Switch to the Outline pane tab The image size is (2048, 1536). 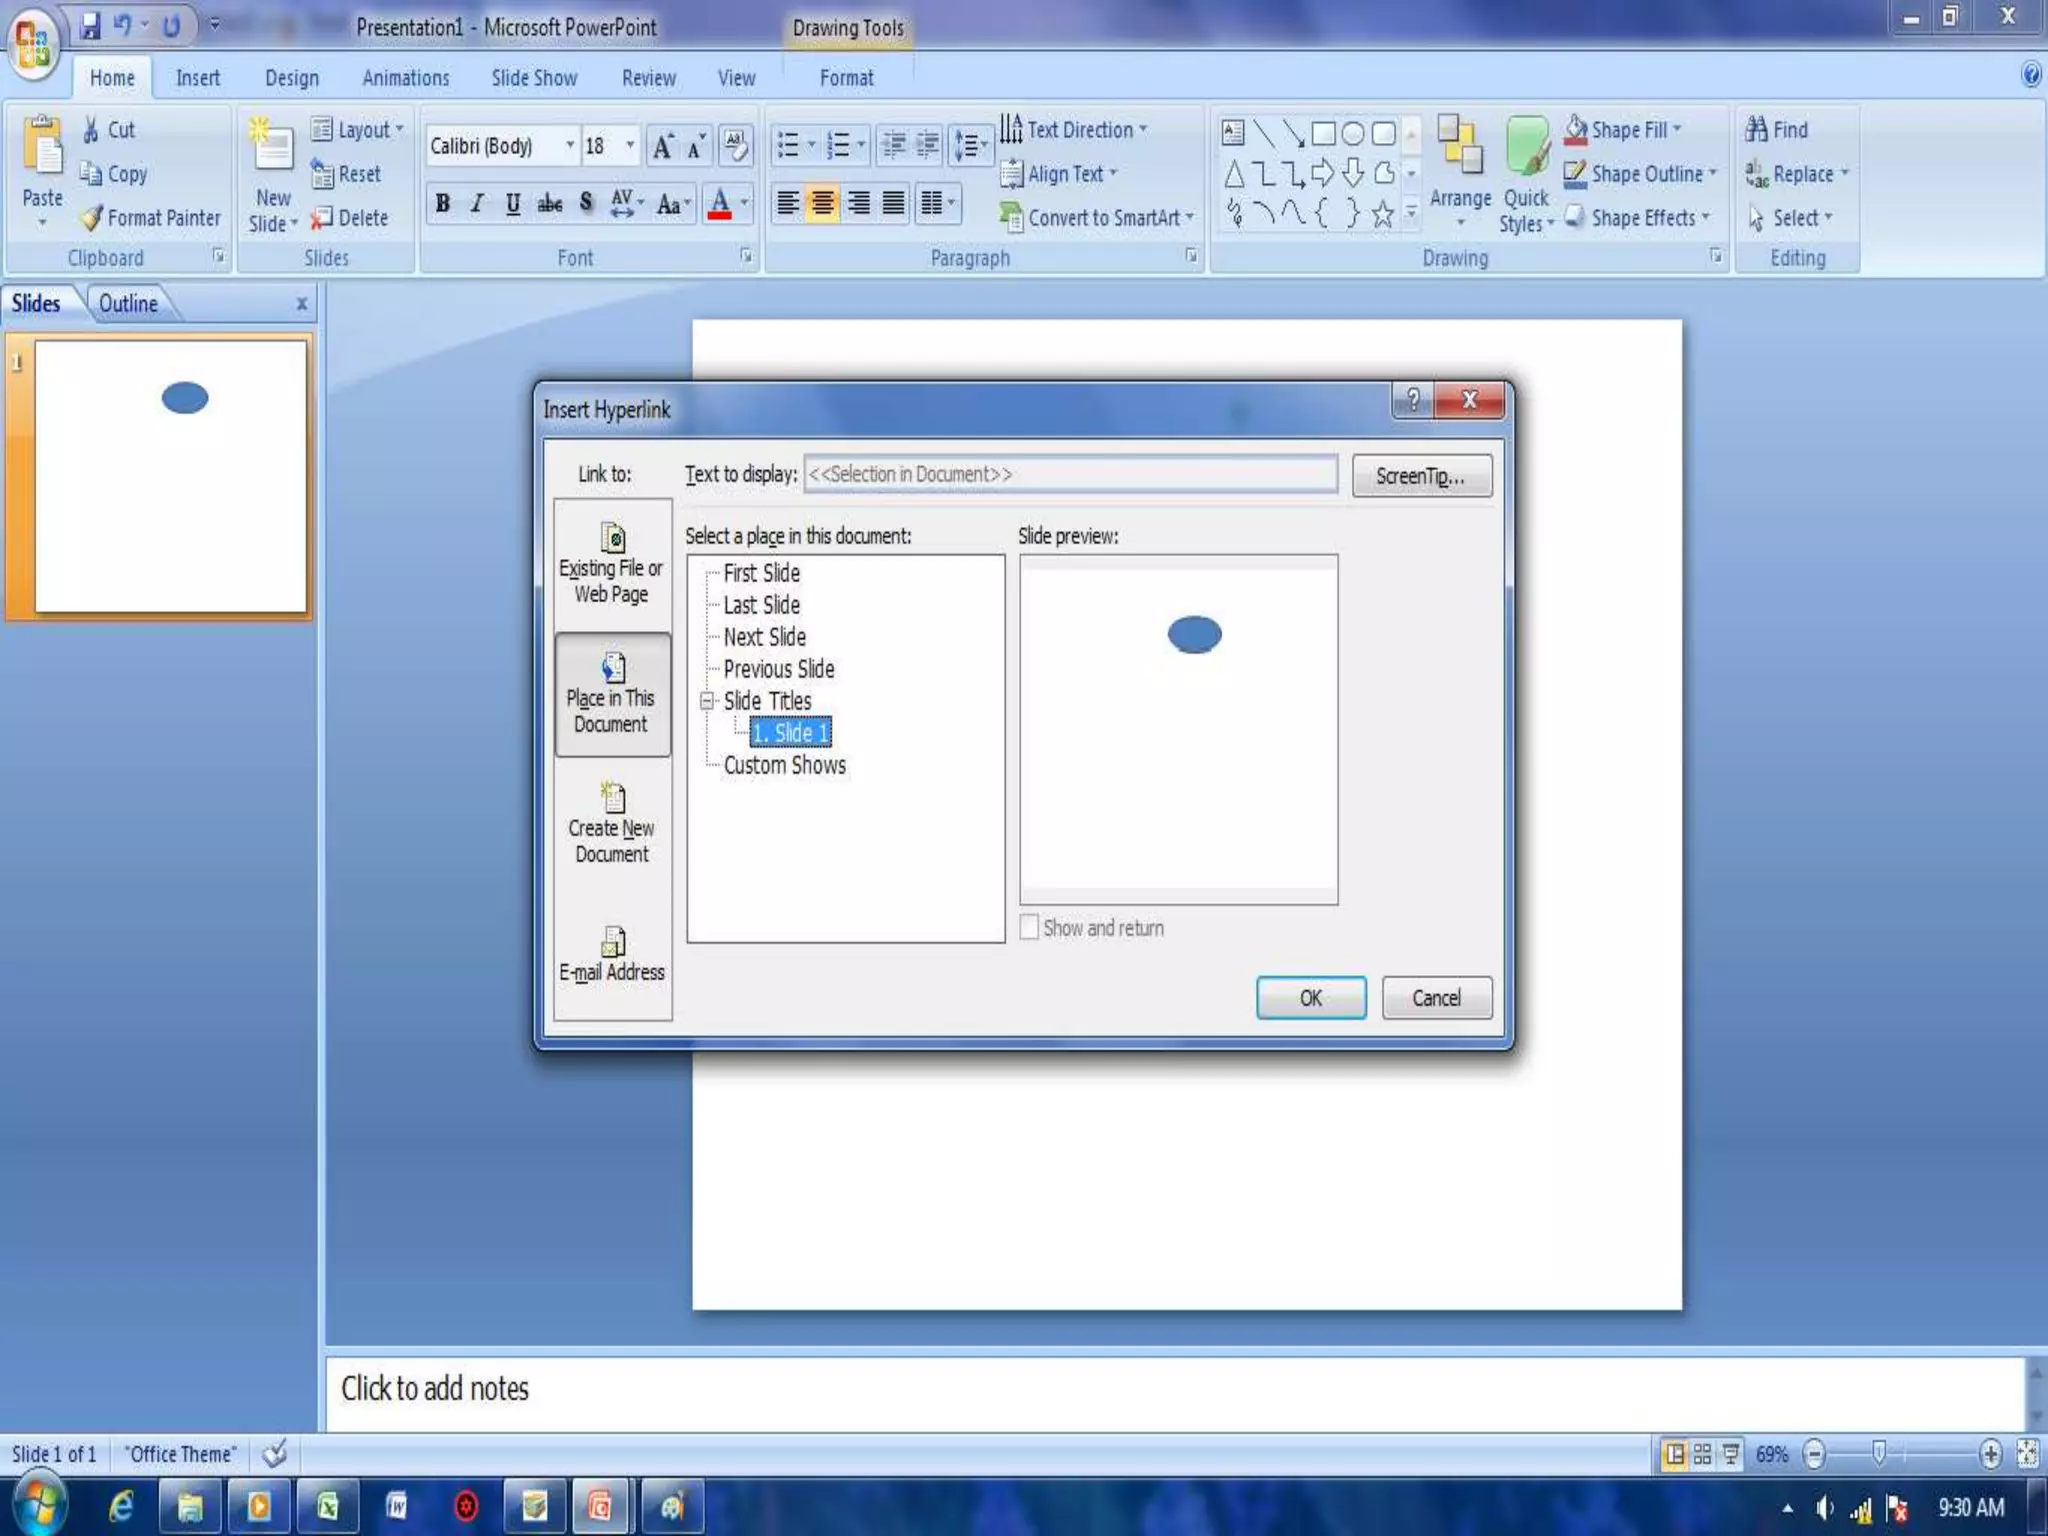[128, 304]
